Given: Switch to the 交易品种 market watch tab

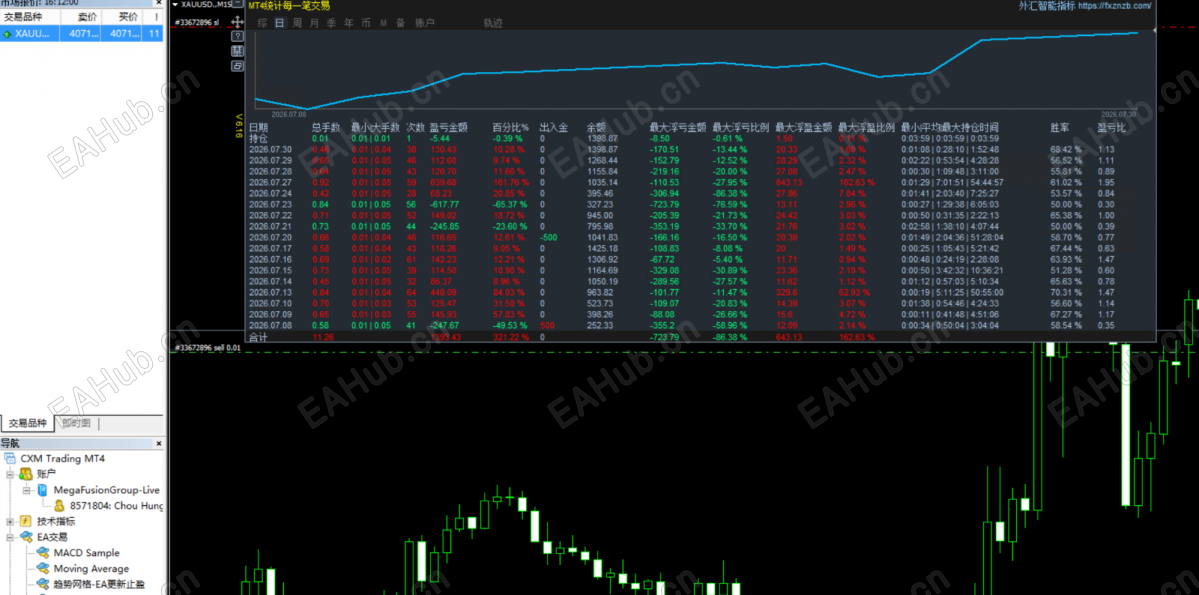Looking at the screenshot, I should pos(28,423).
